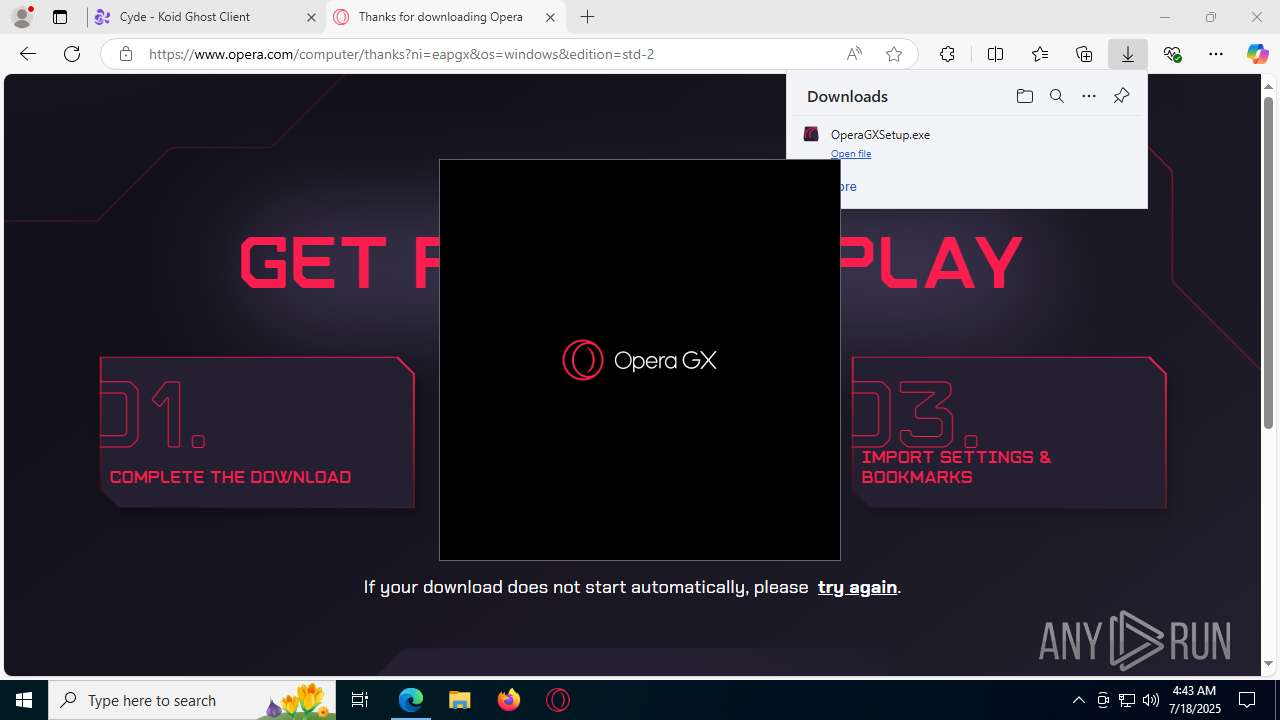1280x720 pixels.
Task: Open File Explorer from taskbar
Action: pyautogui.click(x=459, y=700)
